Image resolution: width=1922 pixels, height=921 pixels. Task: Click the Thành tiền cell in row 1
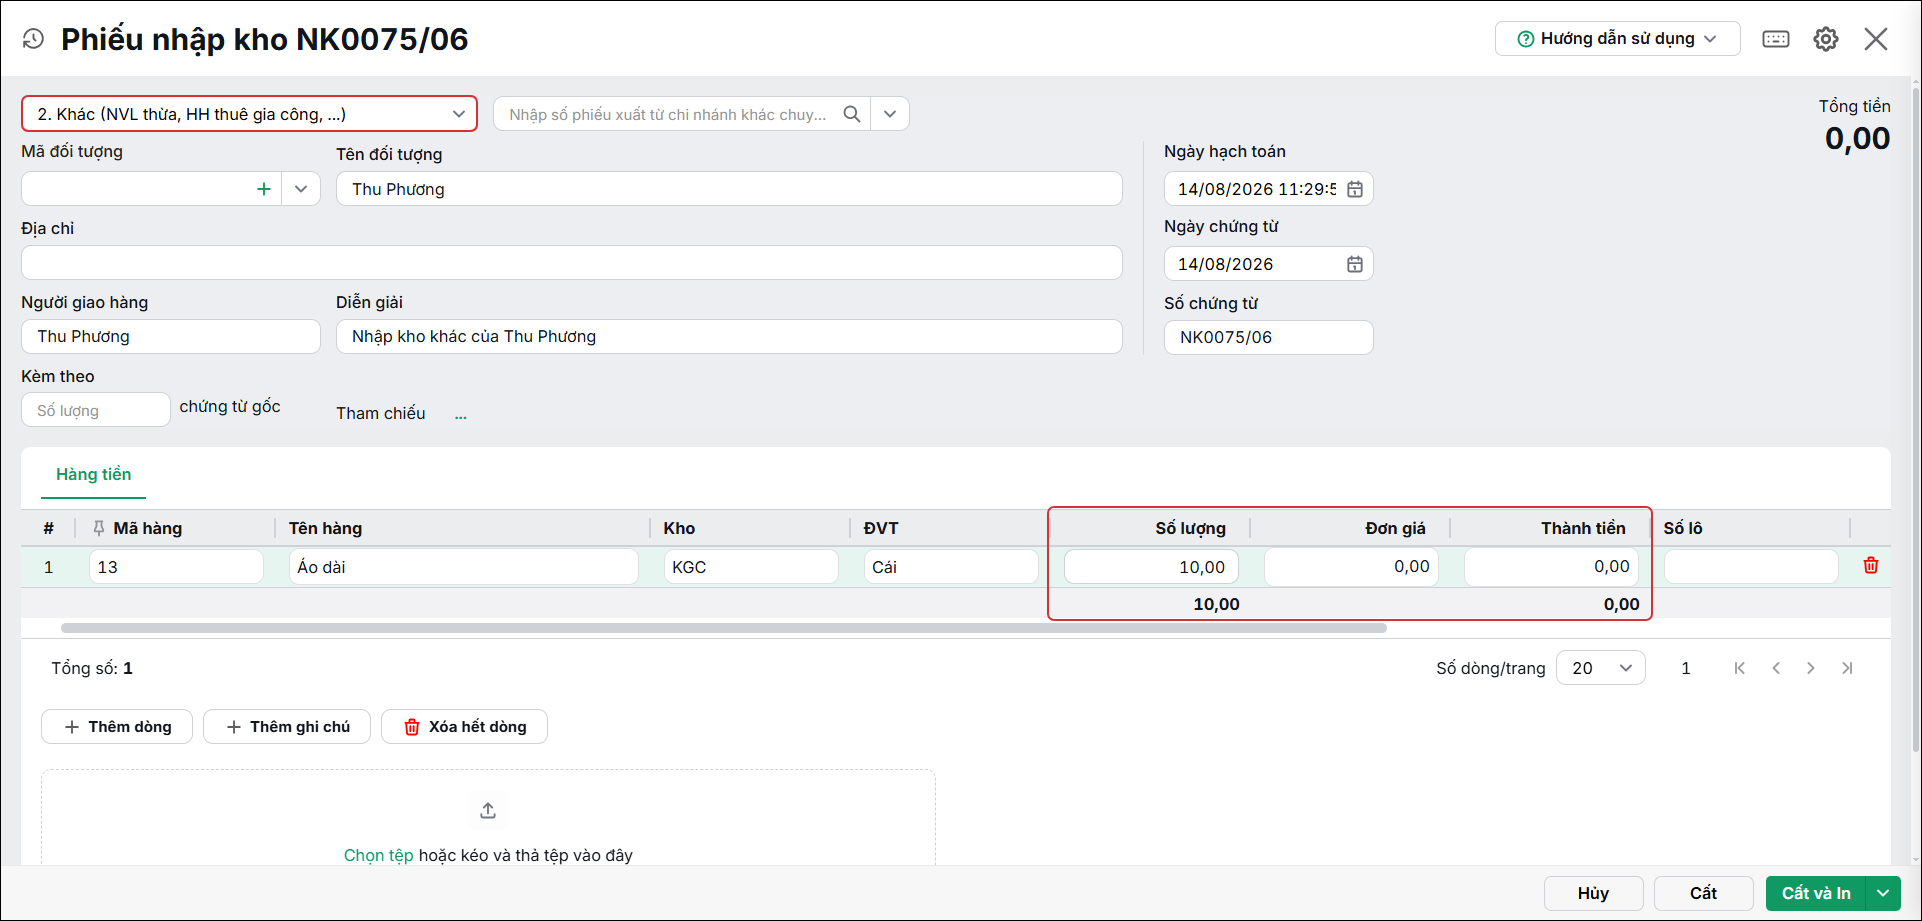tap(1551, 567)
